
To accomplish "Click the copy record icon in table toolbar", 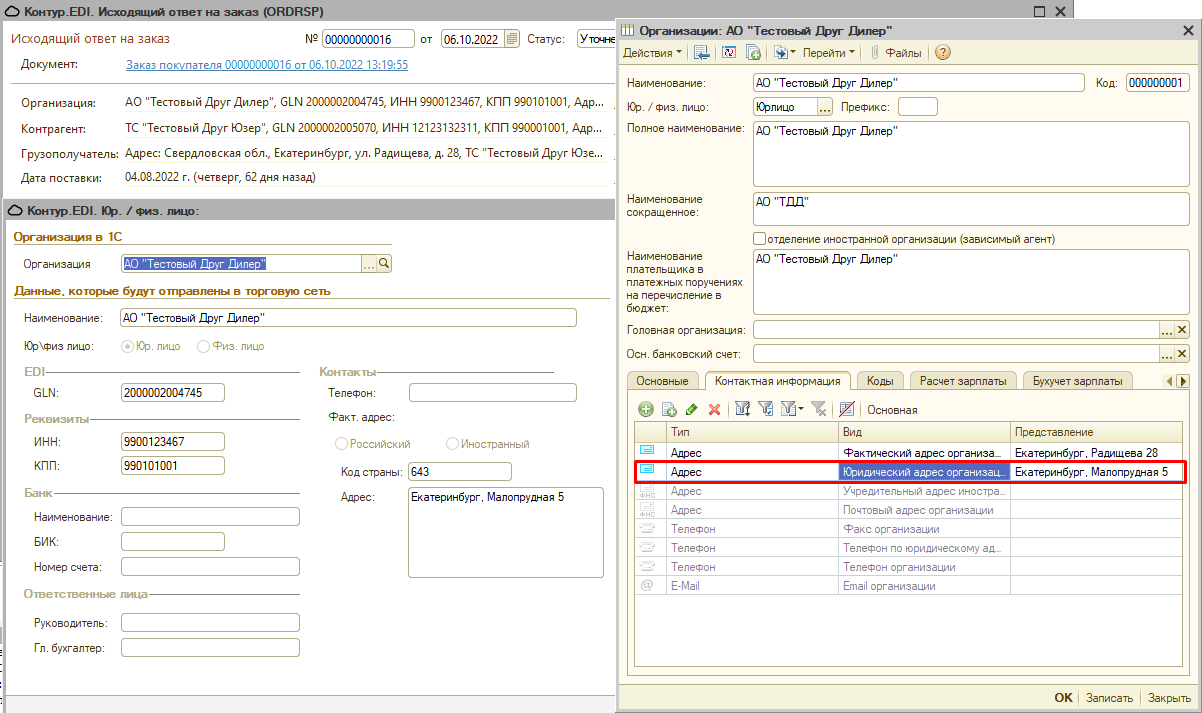I will pyautogui.click(x=668, y=409).
